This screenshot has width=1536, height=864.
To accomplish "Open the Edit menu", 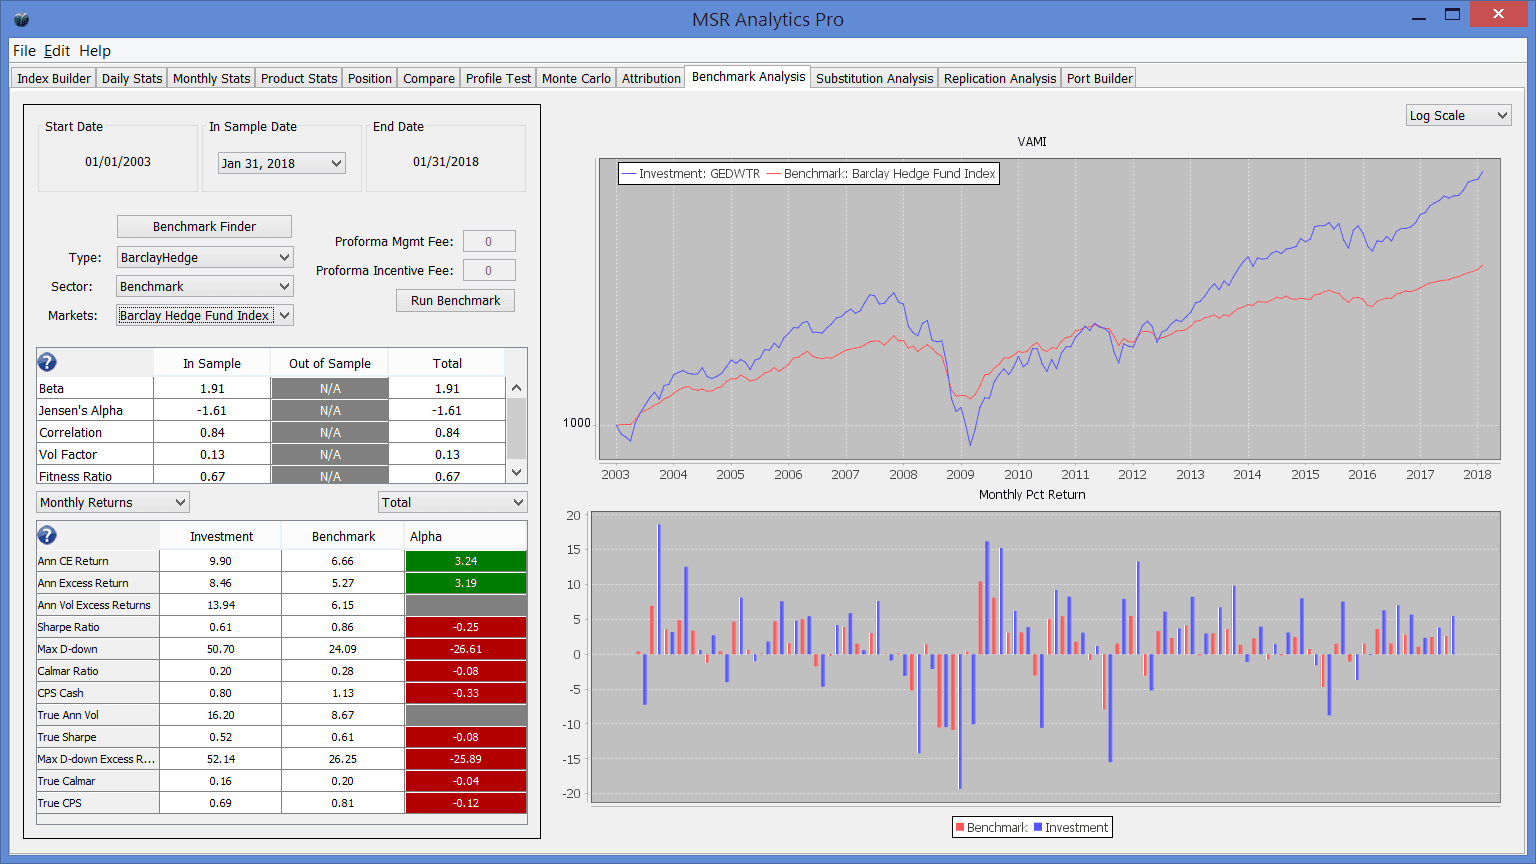I will [x=57, y=51].
